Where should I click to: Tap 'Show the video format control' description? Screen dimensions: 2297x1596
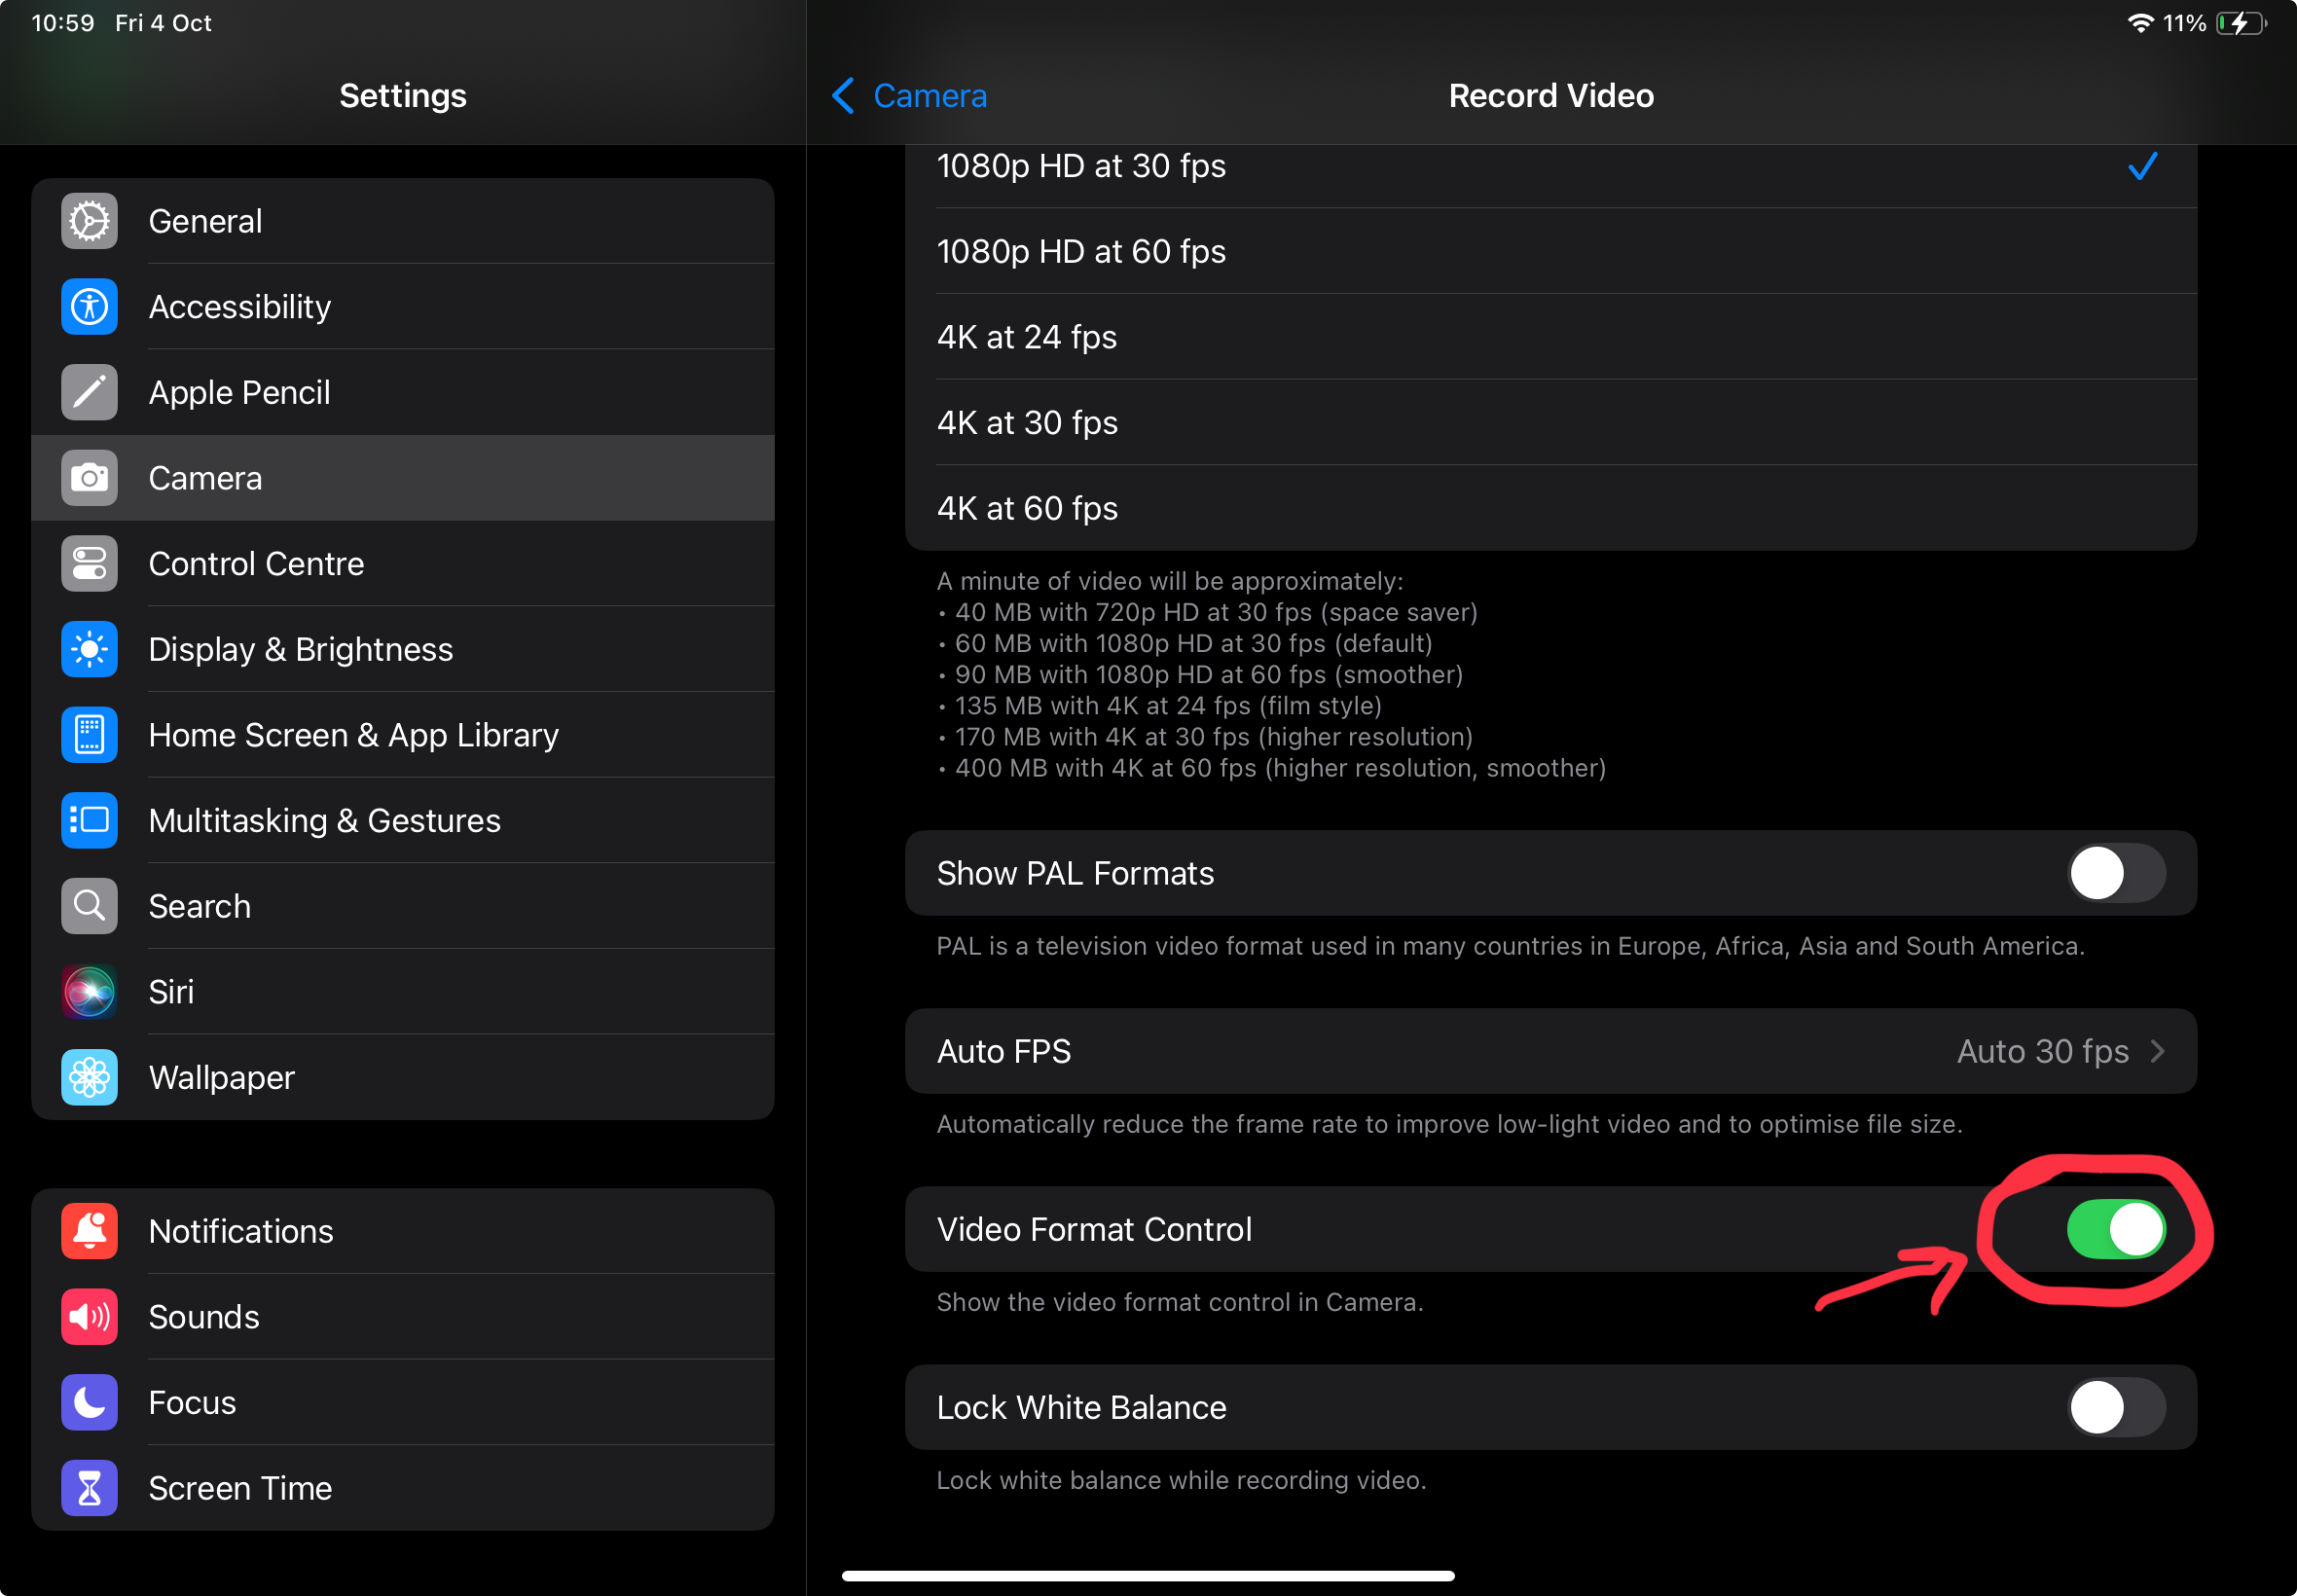pos(1180,1302)
